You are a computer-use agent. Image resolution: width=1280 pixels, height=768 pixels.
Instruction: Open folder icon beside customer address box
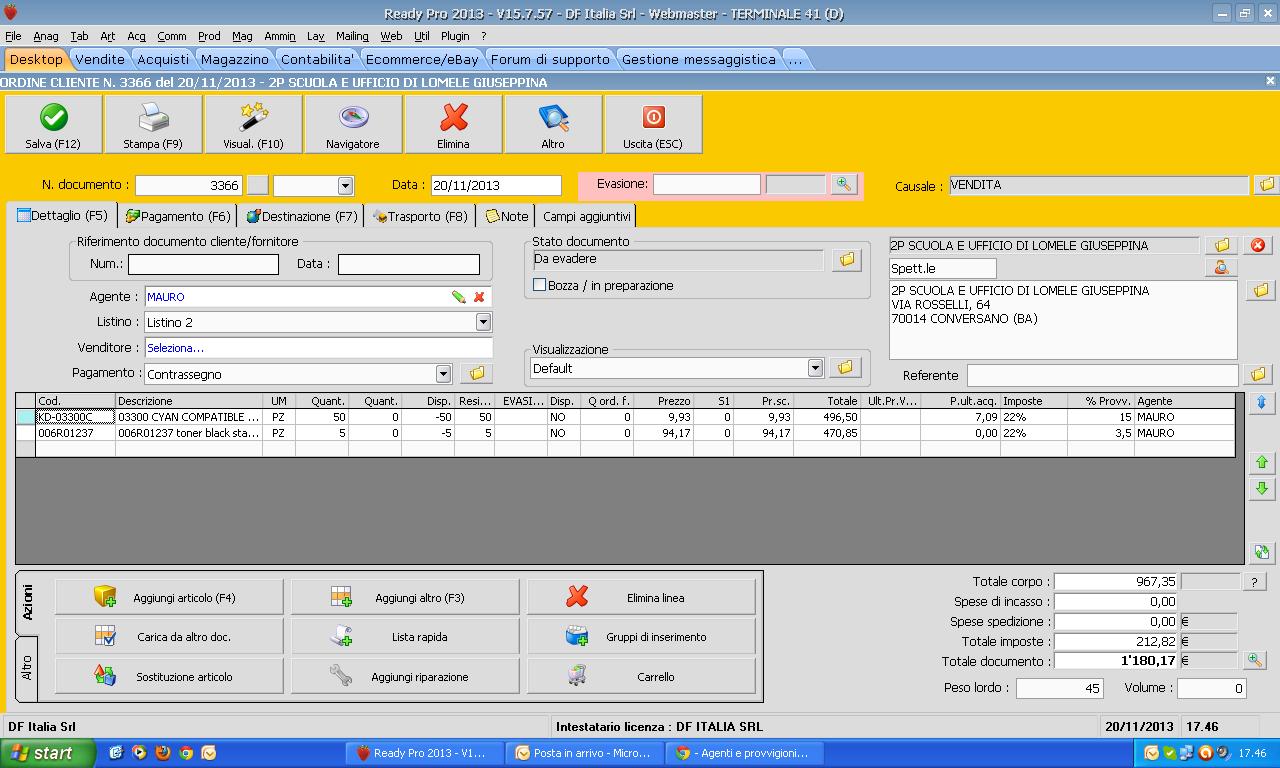point(1260,290)
